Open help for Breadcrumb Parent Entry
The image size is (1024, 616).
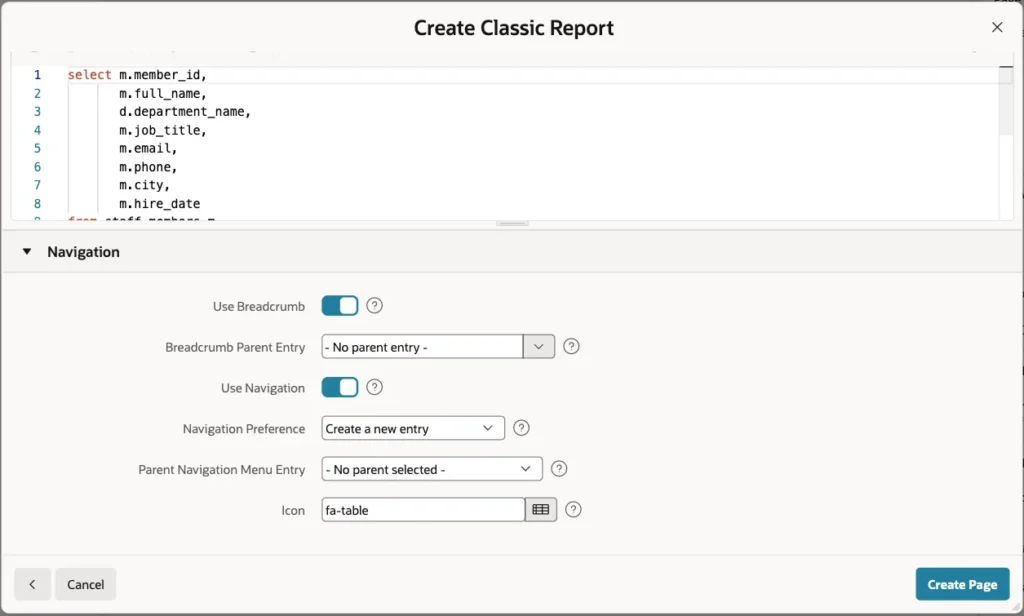point(571,346)
